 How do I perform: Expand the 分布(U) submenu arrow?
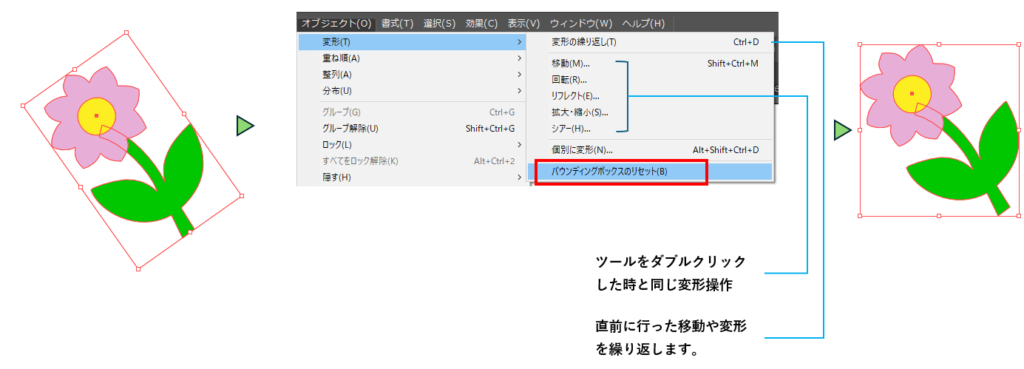pos(520,90)
